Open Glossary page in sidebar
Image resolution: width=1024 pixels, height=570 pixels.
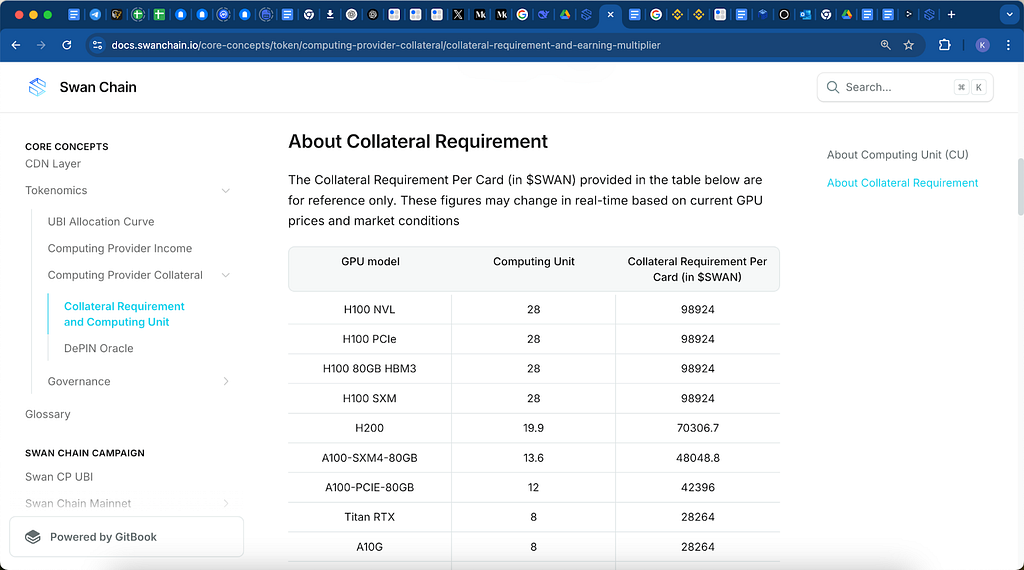click(x=48, y=415)
